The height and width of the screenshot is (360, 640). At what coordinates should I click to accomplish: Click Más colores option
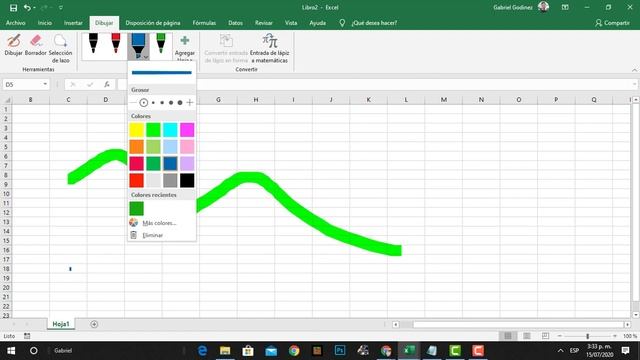160,223
